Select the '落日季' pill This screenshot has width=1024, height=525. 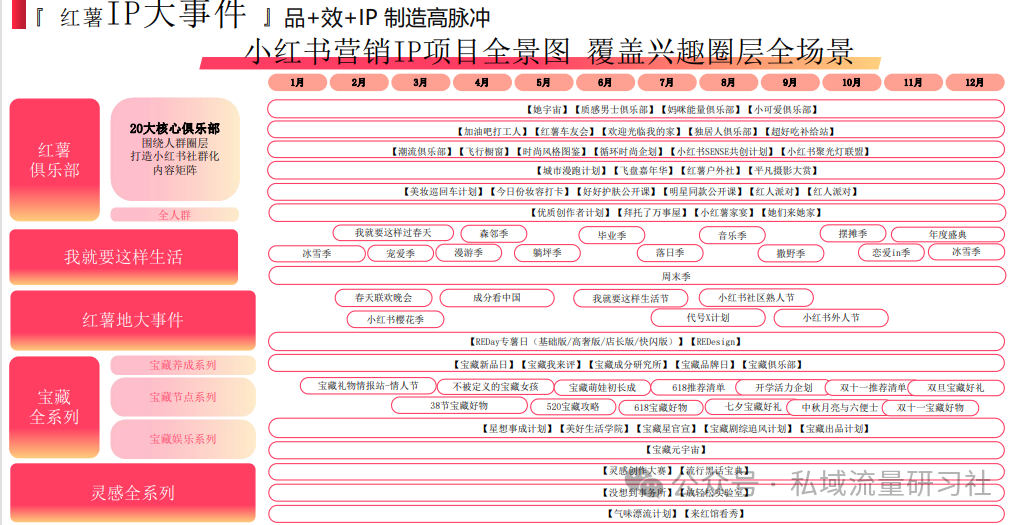click(x=670, y=252)
